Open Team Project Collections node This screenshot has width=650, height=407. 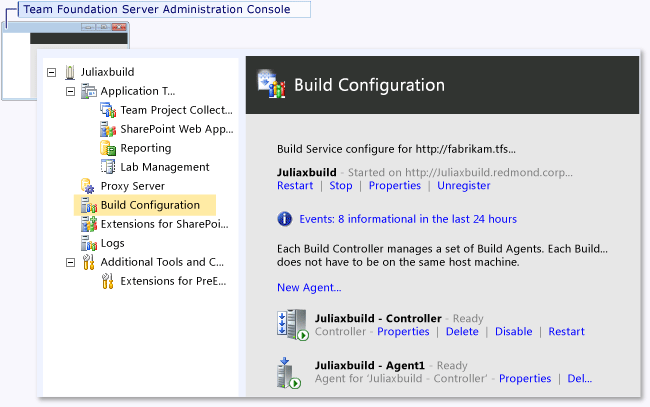click(176, 110)
